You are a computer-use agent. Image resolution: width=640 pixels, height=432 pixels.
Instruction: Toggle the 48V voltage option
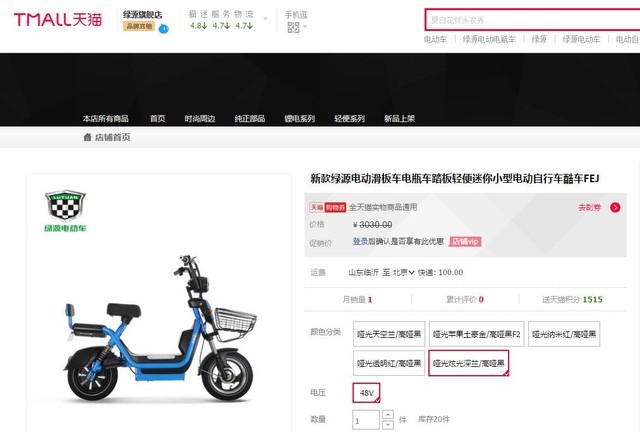click(367, 393)
